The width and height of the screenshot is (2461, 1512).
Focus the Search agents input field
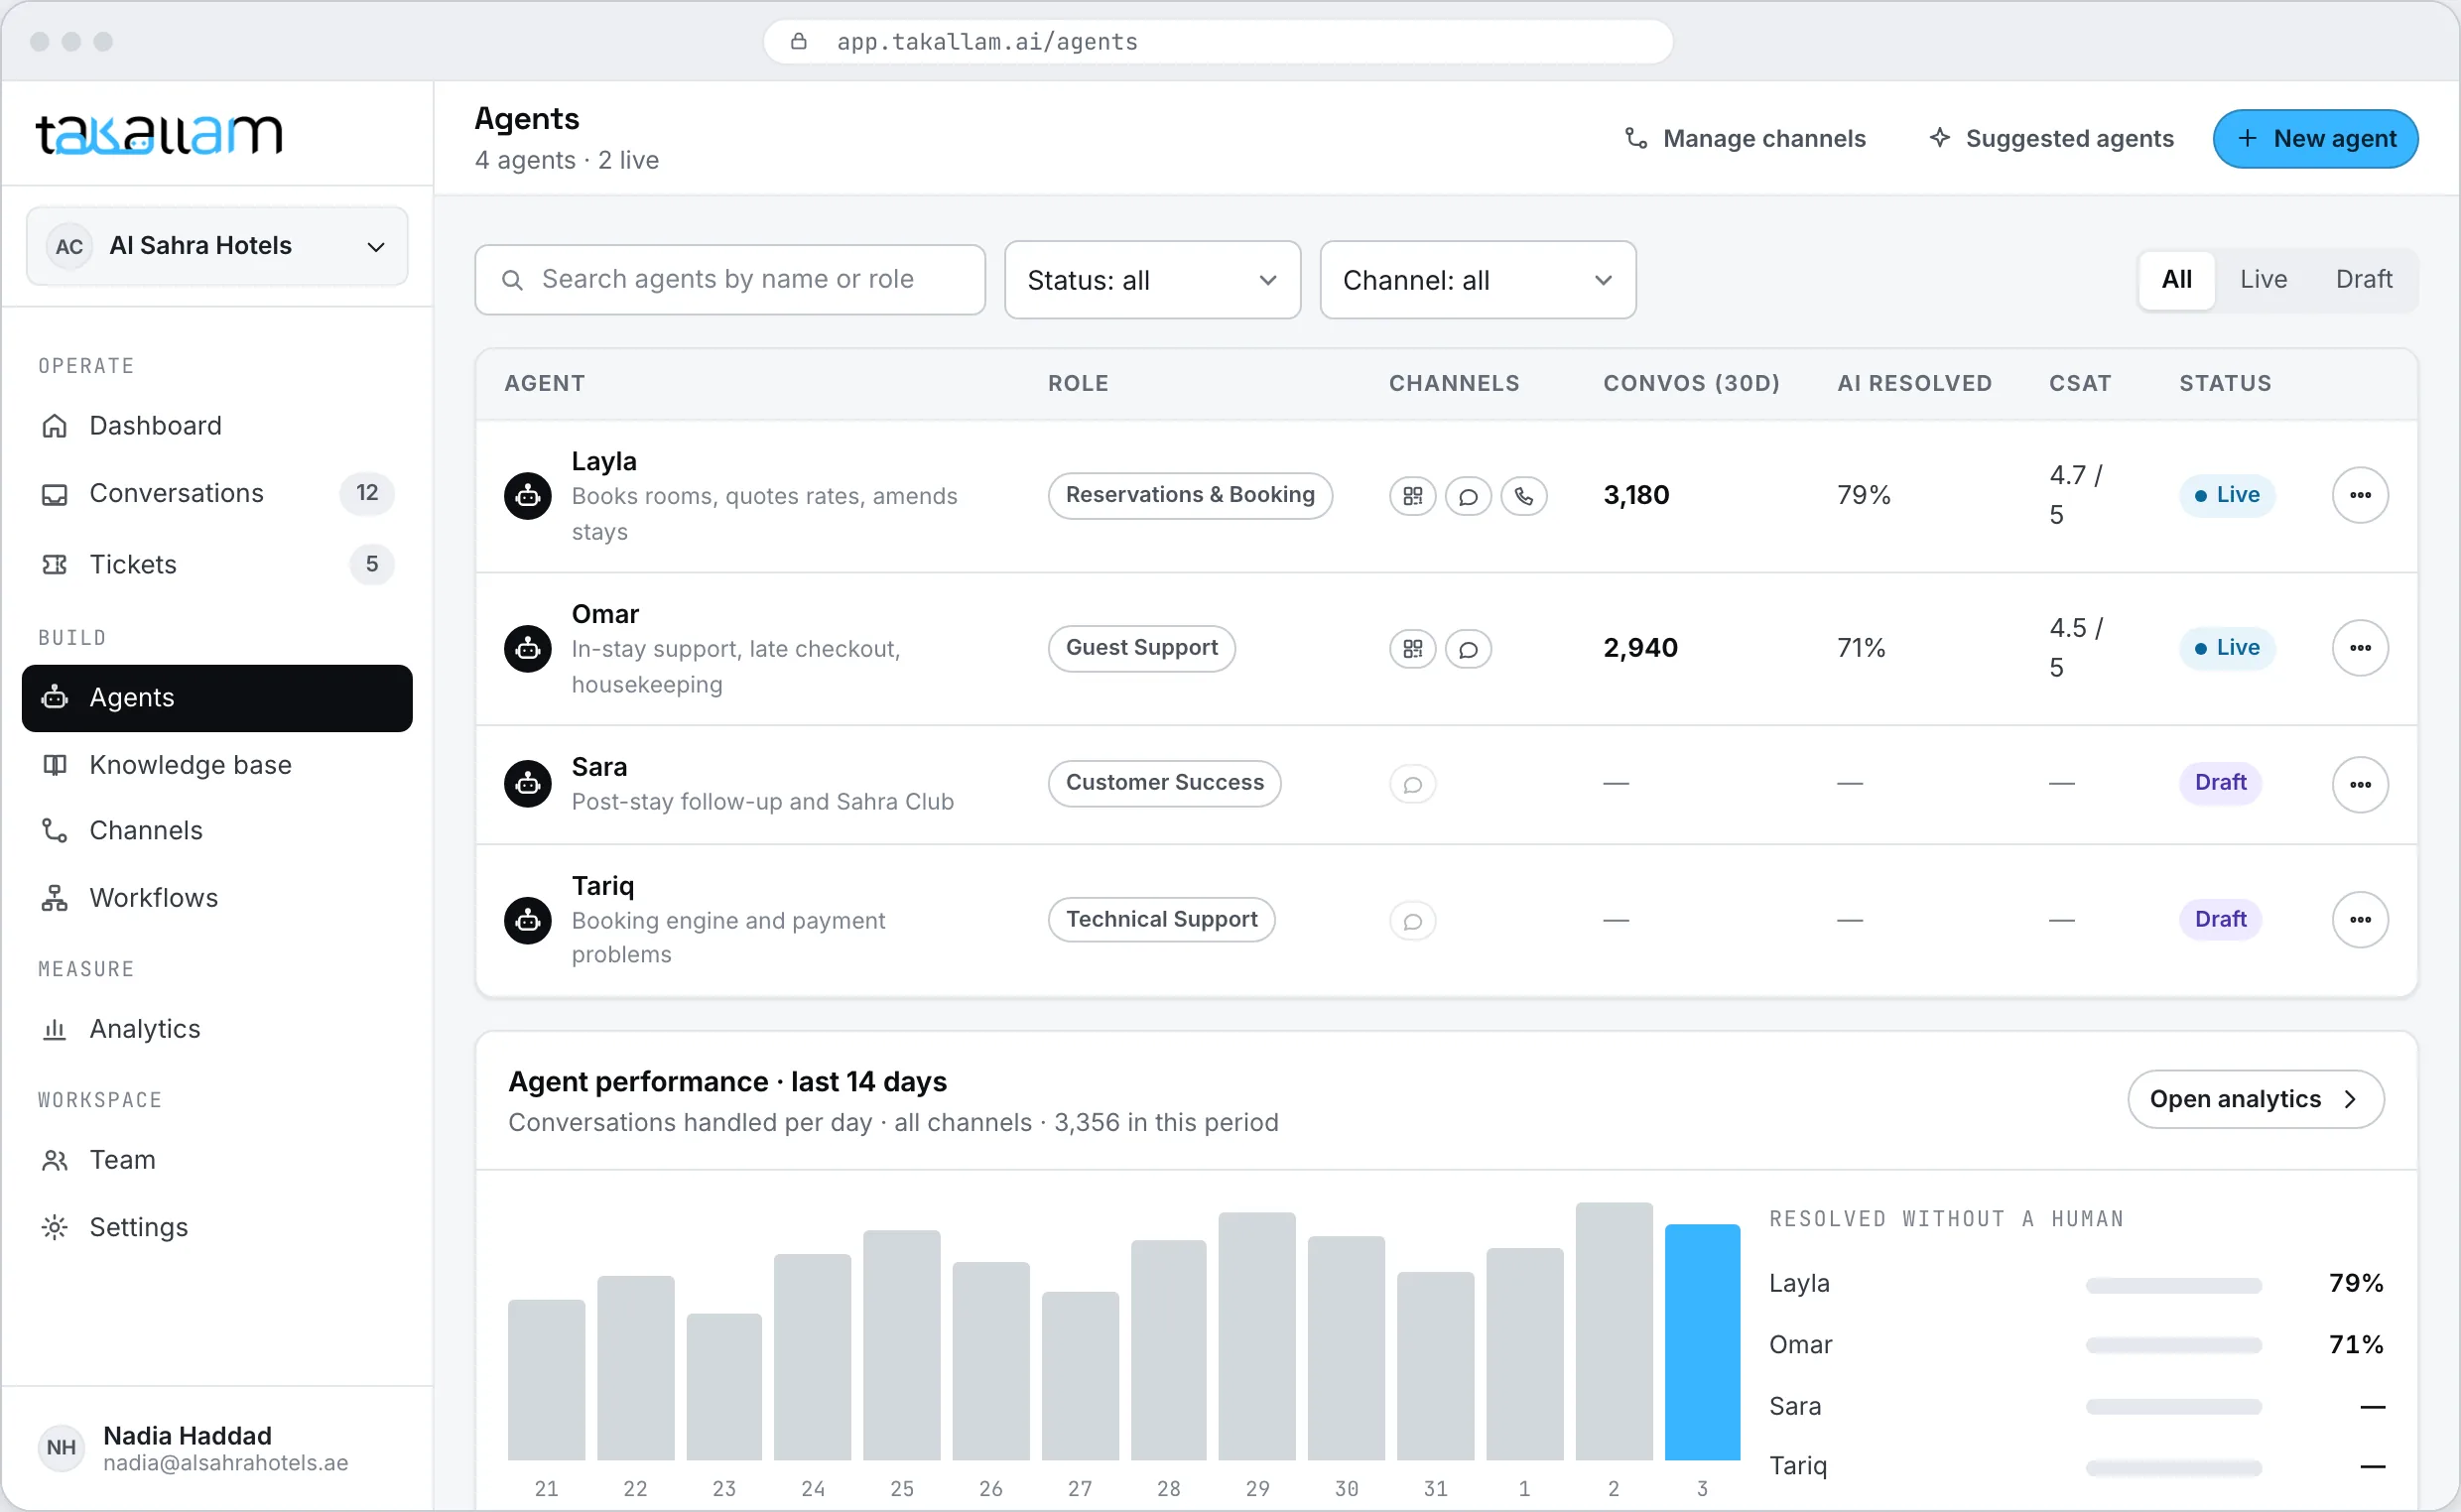click(x=730, y=280)
